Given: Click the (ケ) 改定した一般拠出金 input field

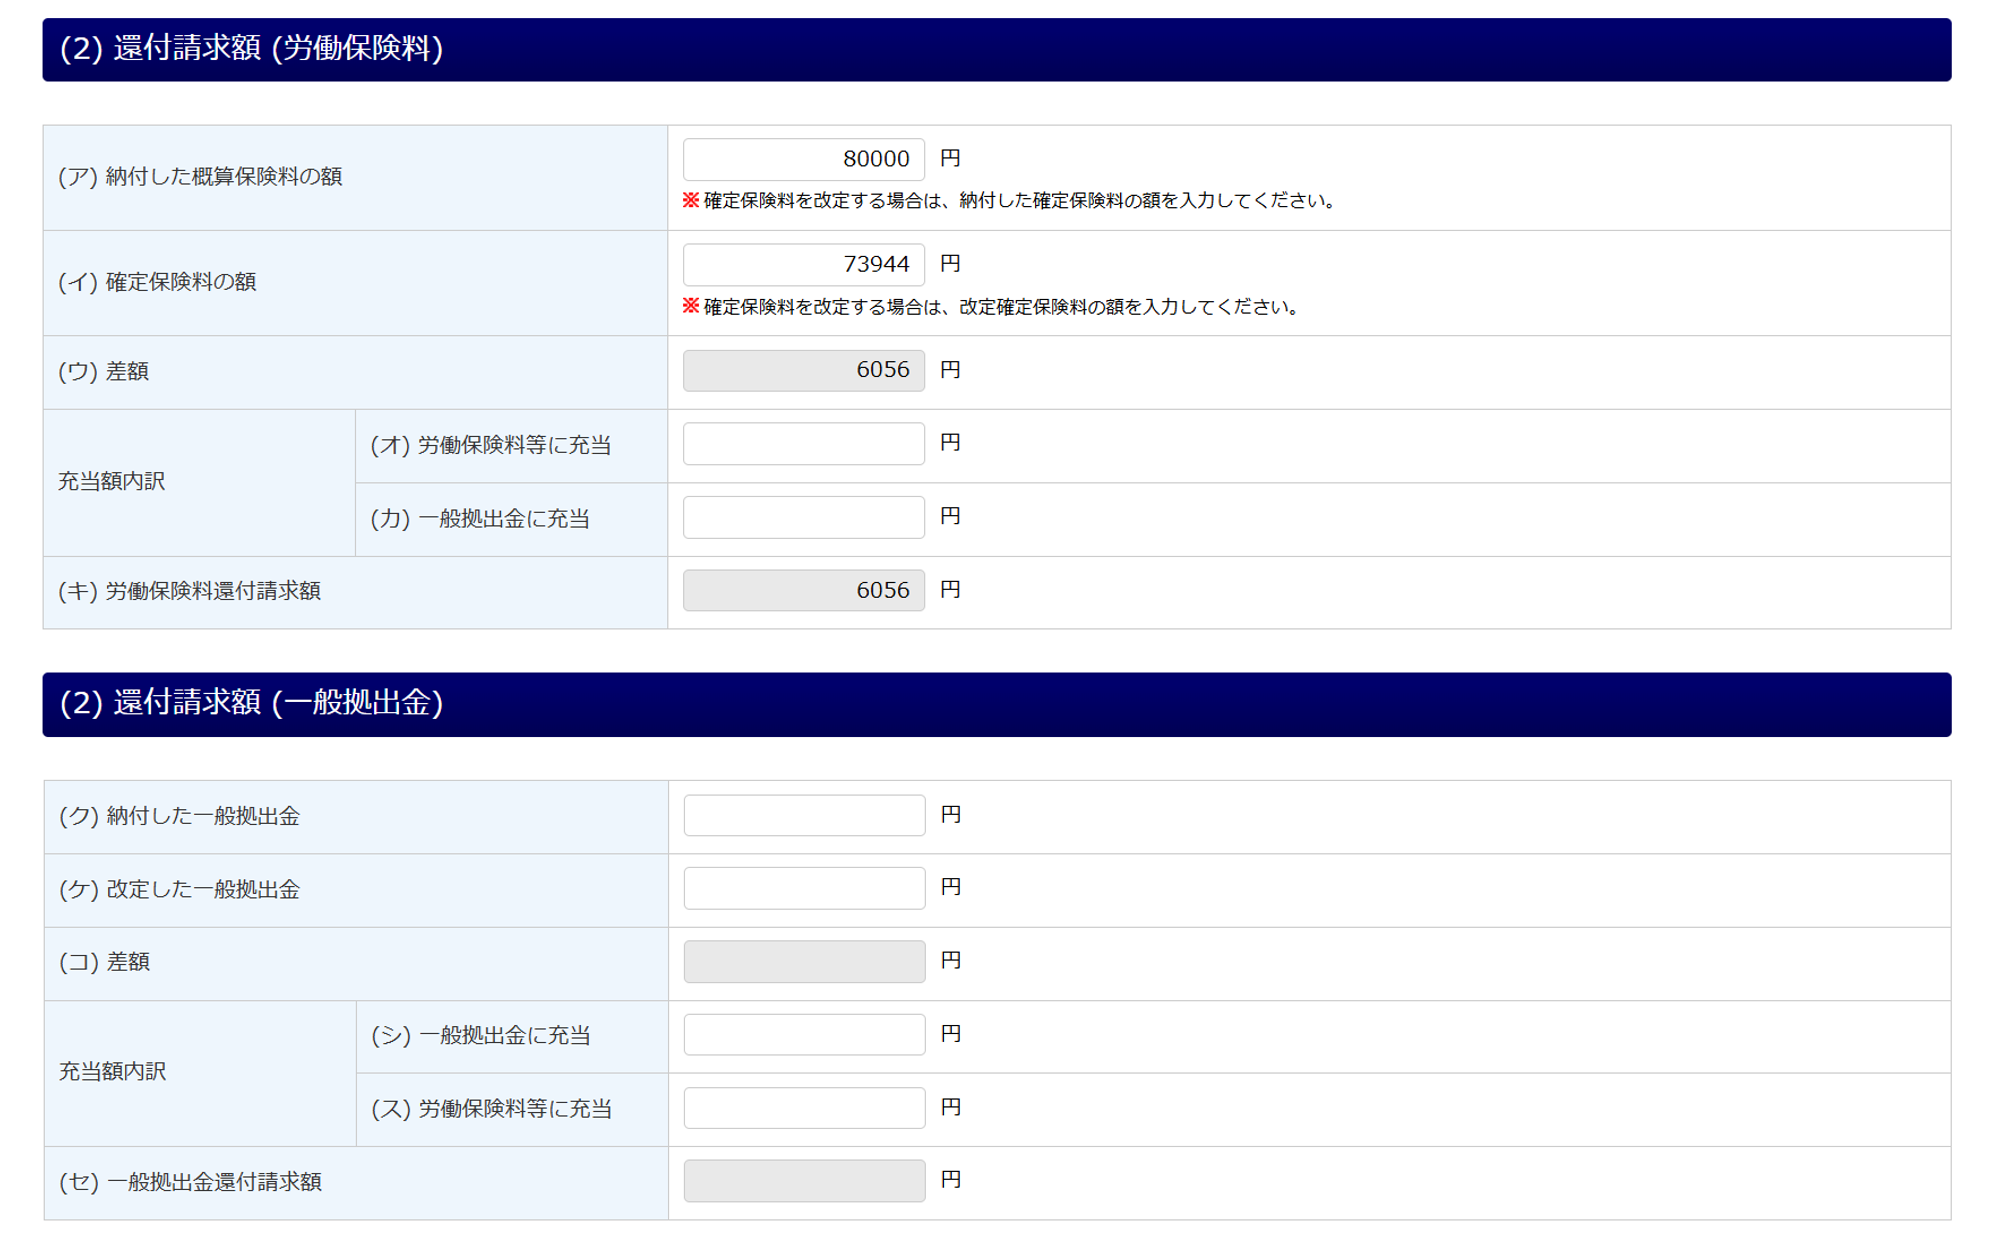Looking at the screenshot, I should point(803,888).
